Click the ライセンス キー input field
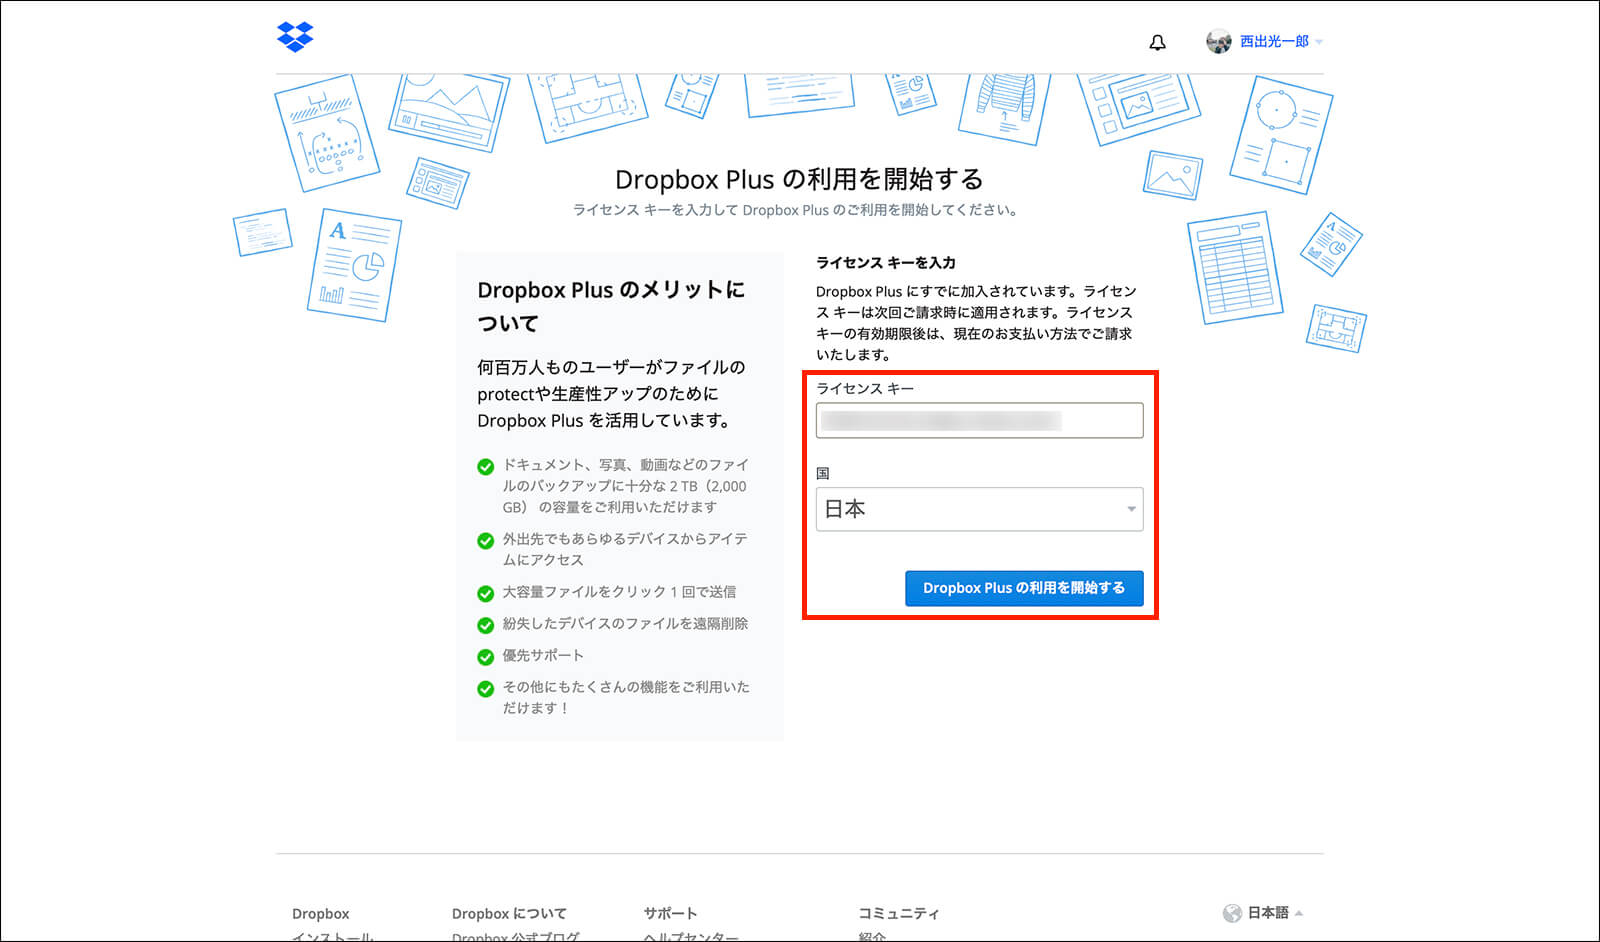This screenshot has height=942, width=1600. pos(979,420)
